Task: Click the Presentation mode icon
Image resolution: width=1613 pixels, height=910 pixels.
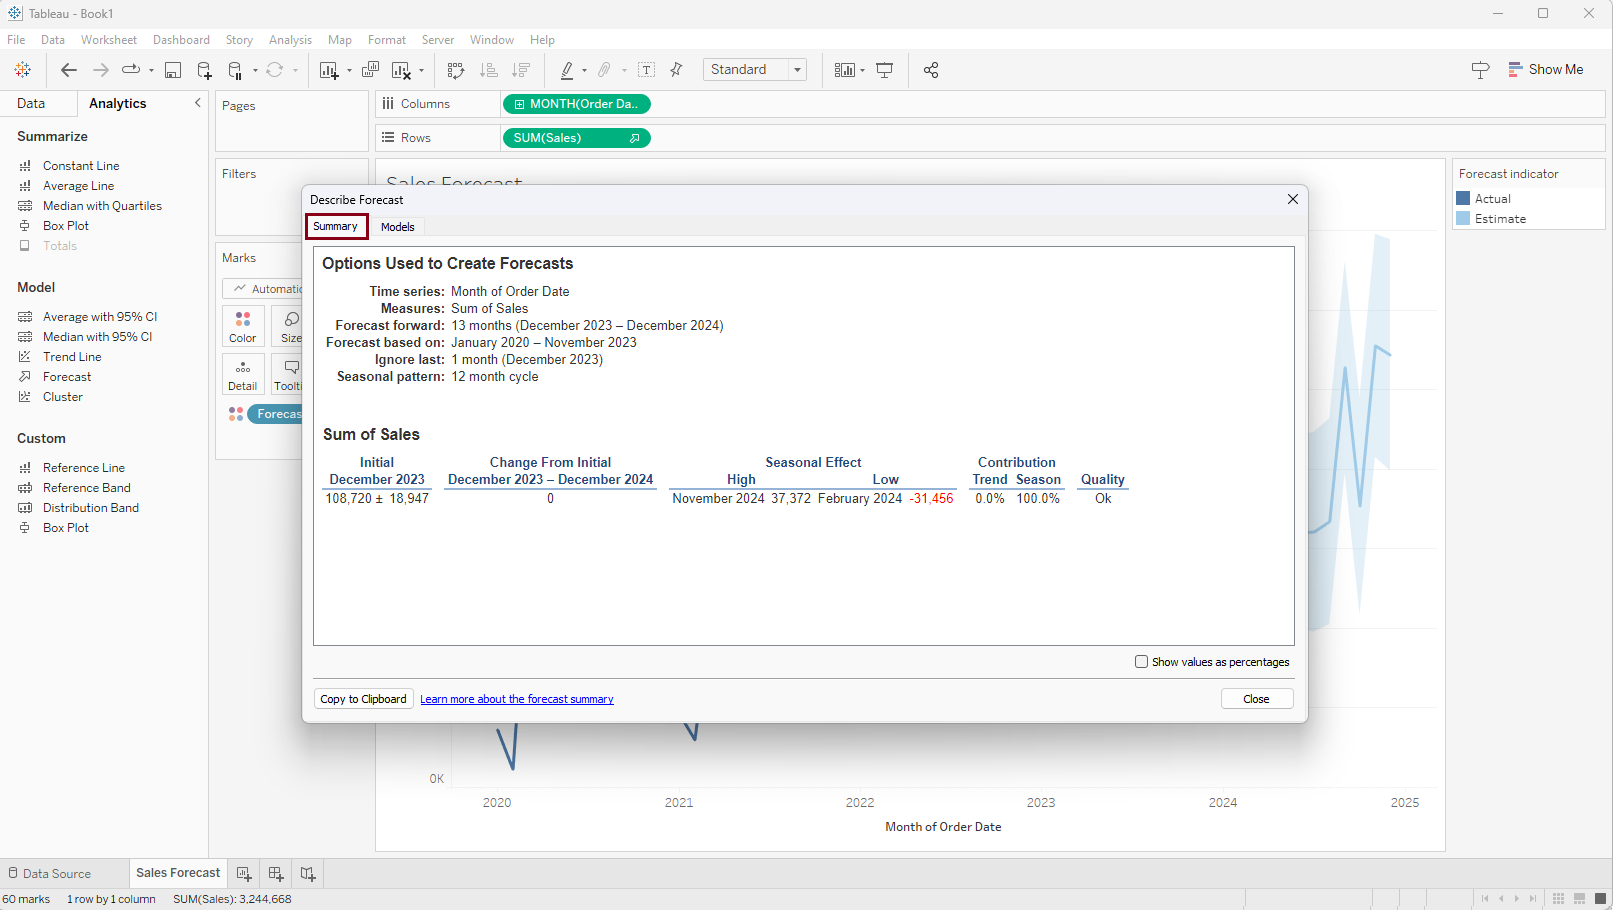Action: coord(885,70)
